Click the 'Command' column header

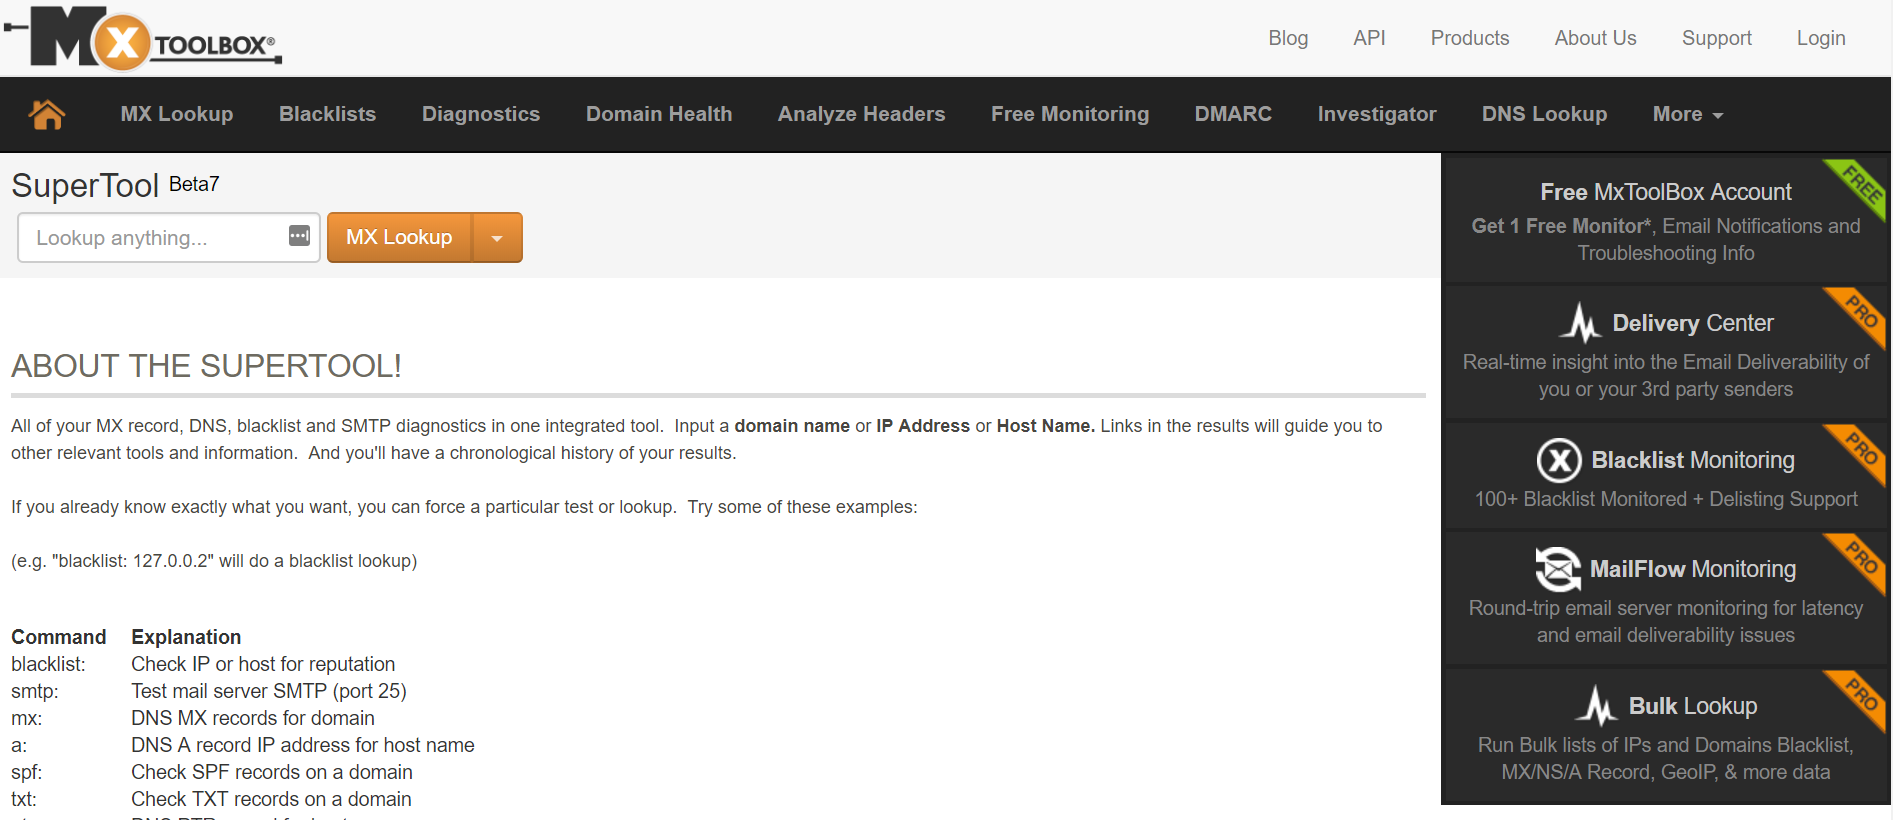[x=59, y=637]
